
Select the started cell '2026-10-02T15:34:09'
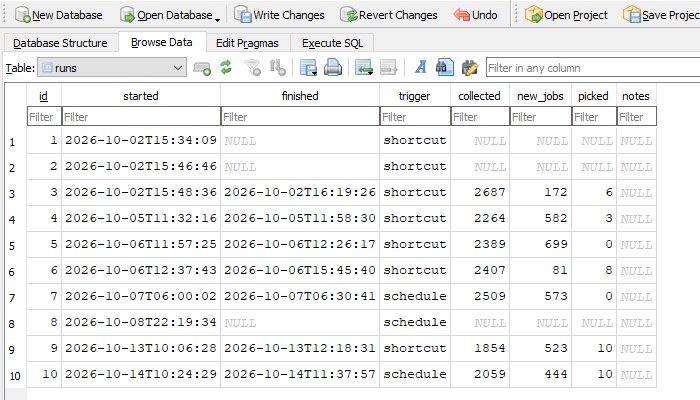(x=141, y=141)
